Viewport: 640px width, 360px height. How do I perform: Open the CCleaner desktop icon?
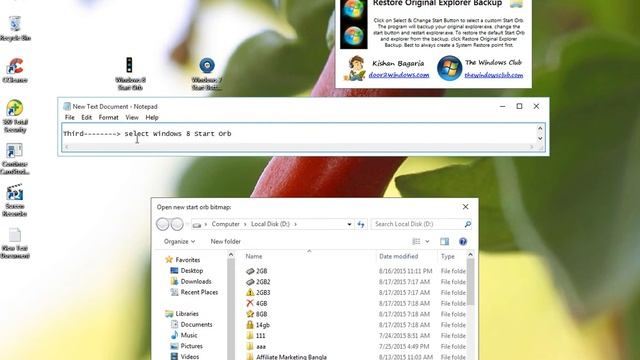(x=15, y=70)
